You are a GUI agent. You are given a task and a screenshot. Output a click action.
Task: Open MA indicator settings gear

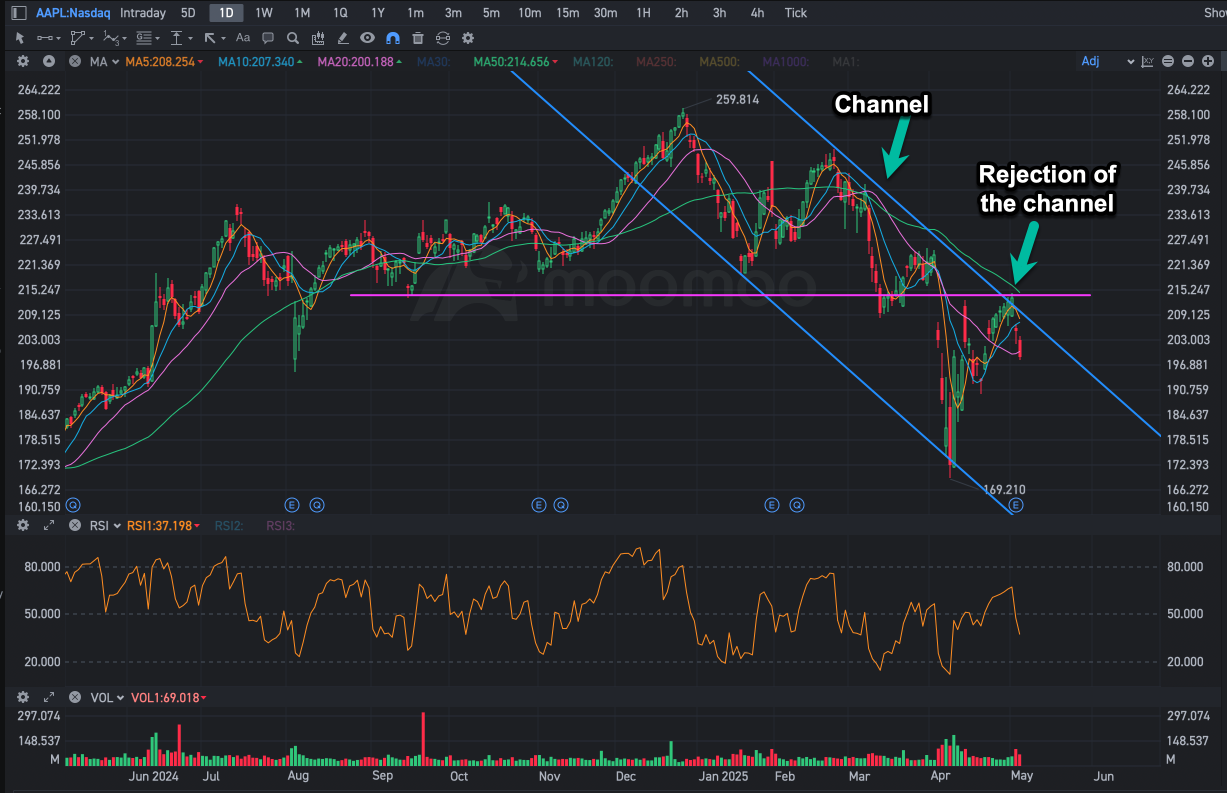[x=23, y=62]
